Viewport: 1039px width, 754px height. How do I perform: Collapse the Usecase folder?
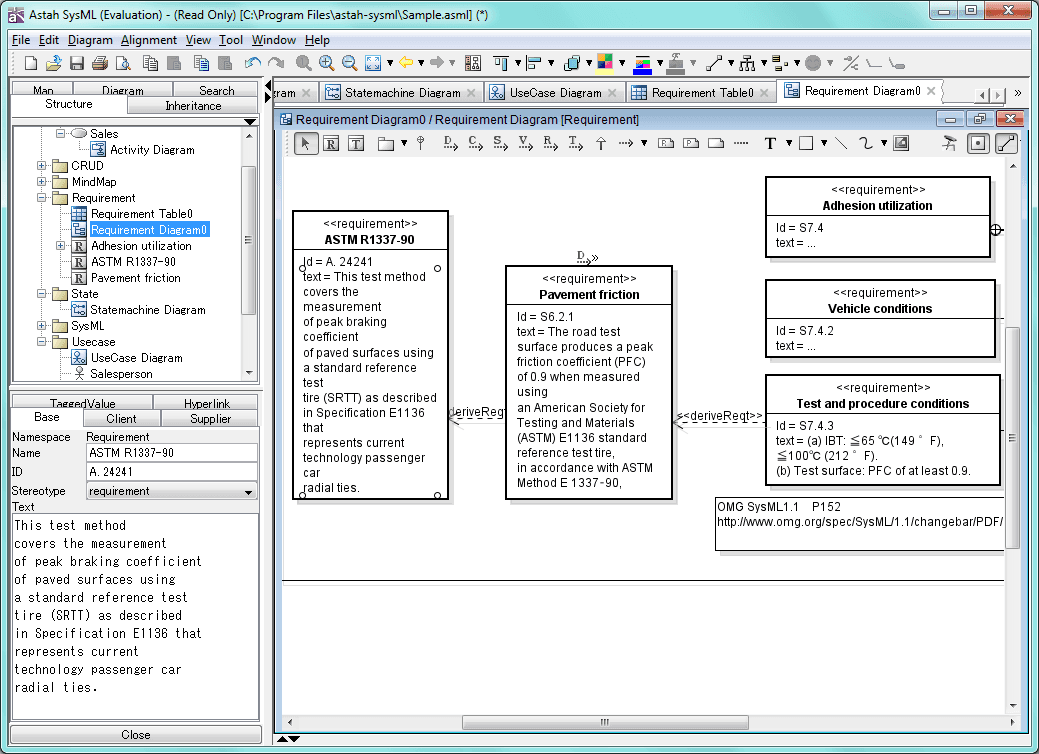pos(42,342)
